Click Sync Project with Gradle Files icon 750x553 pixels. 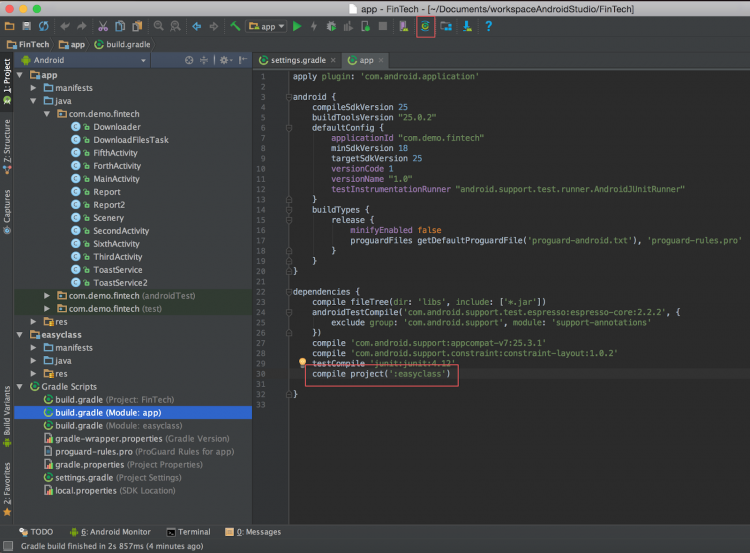tap(426, 26)
